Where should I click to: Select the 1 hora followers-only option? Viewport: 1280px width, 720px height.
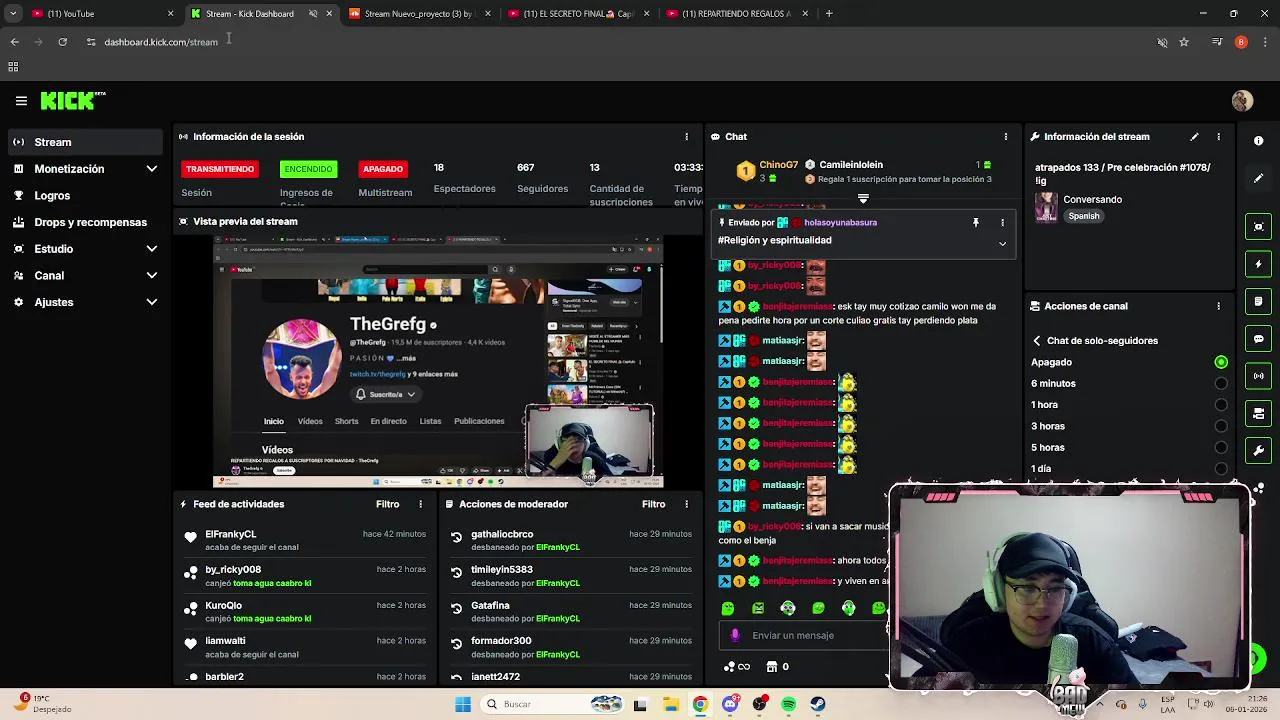click(x=1221, y=405)
